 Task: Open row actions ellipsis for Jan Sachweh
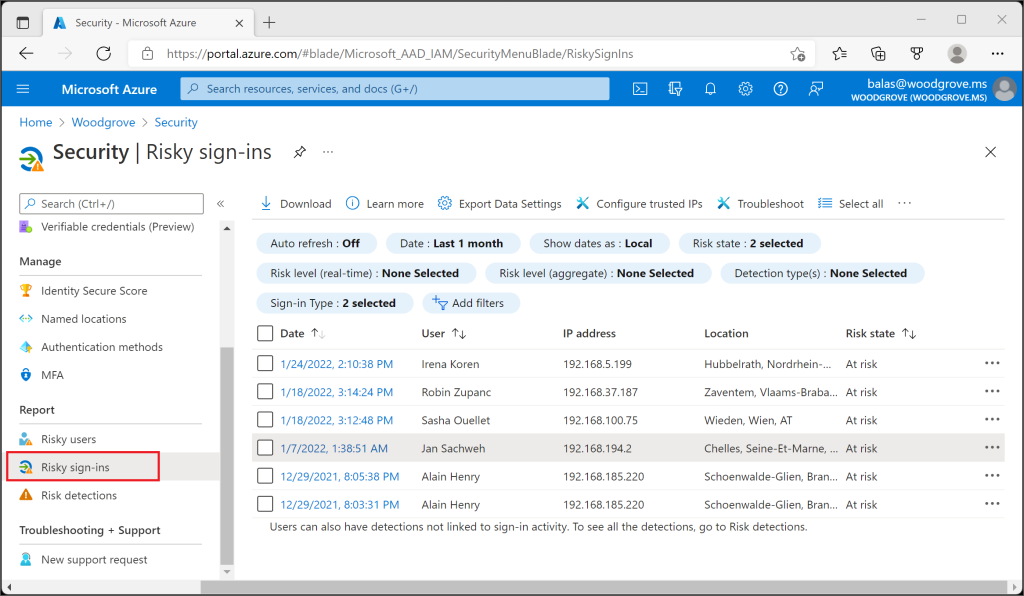coord(992,447)
